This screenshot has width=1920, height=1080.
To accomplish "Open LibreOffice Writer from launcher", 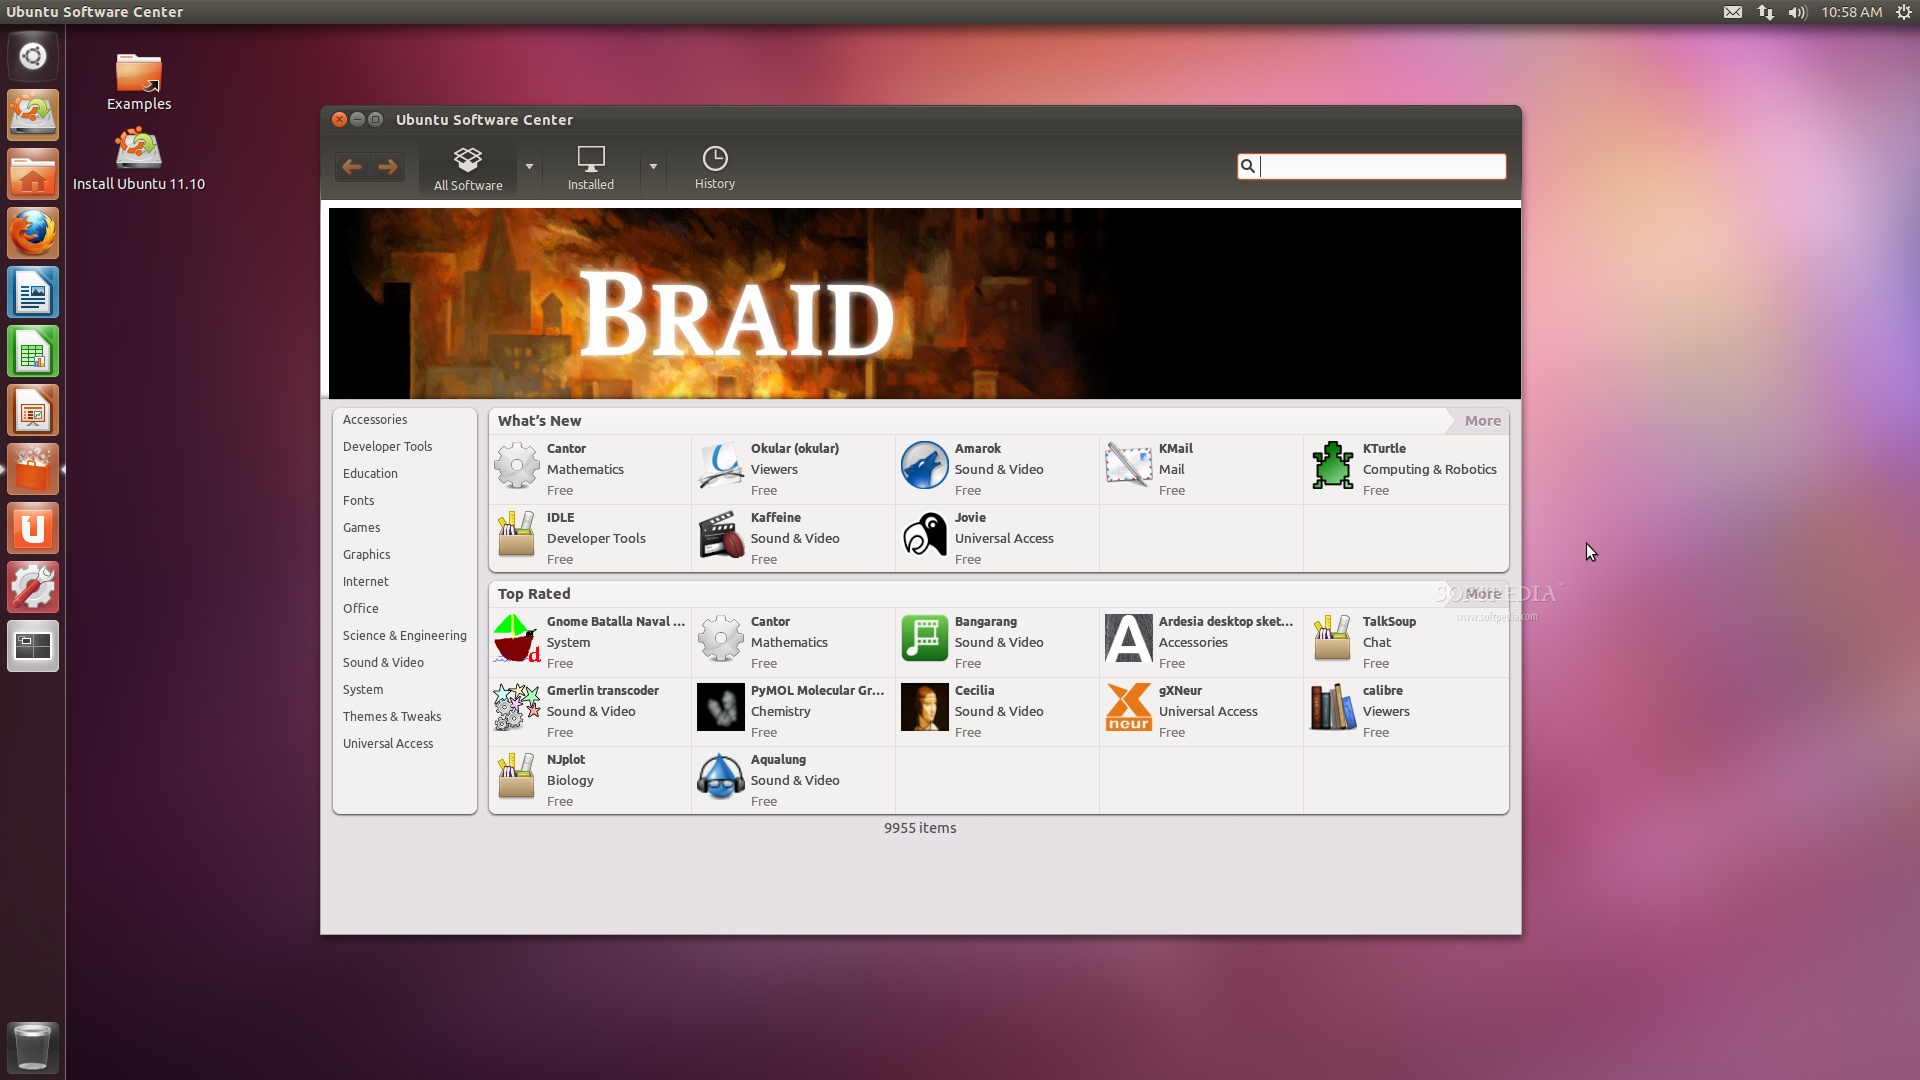I will 33,292.
